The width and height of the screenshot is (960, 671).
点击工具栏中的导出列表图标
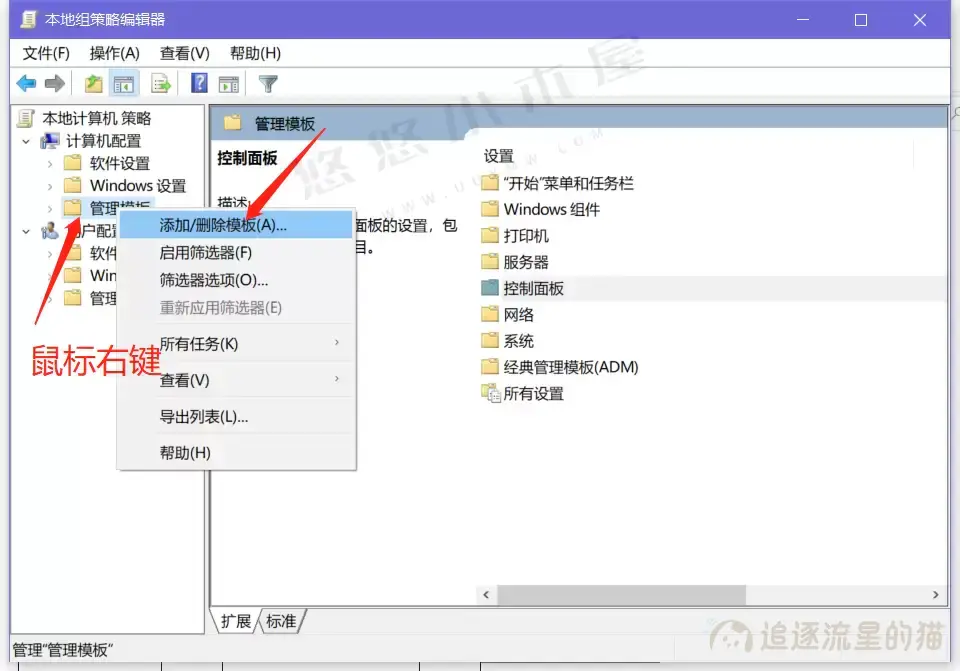pos(161,83)
